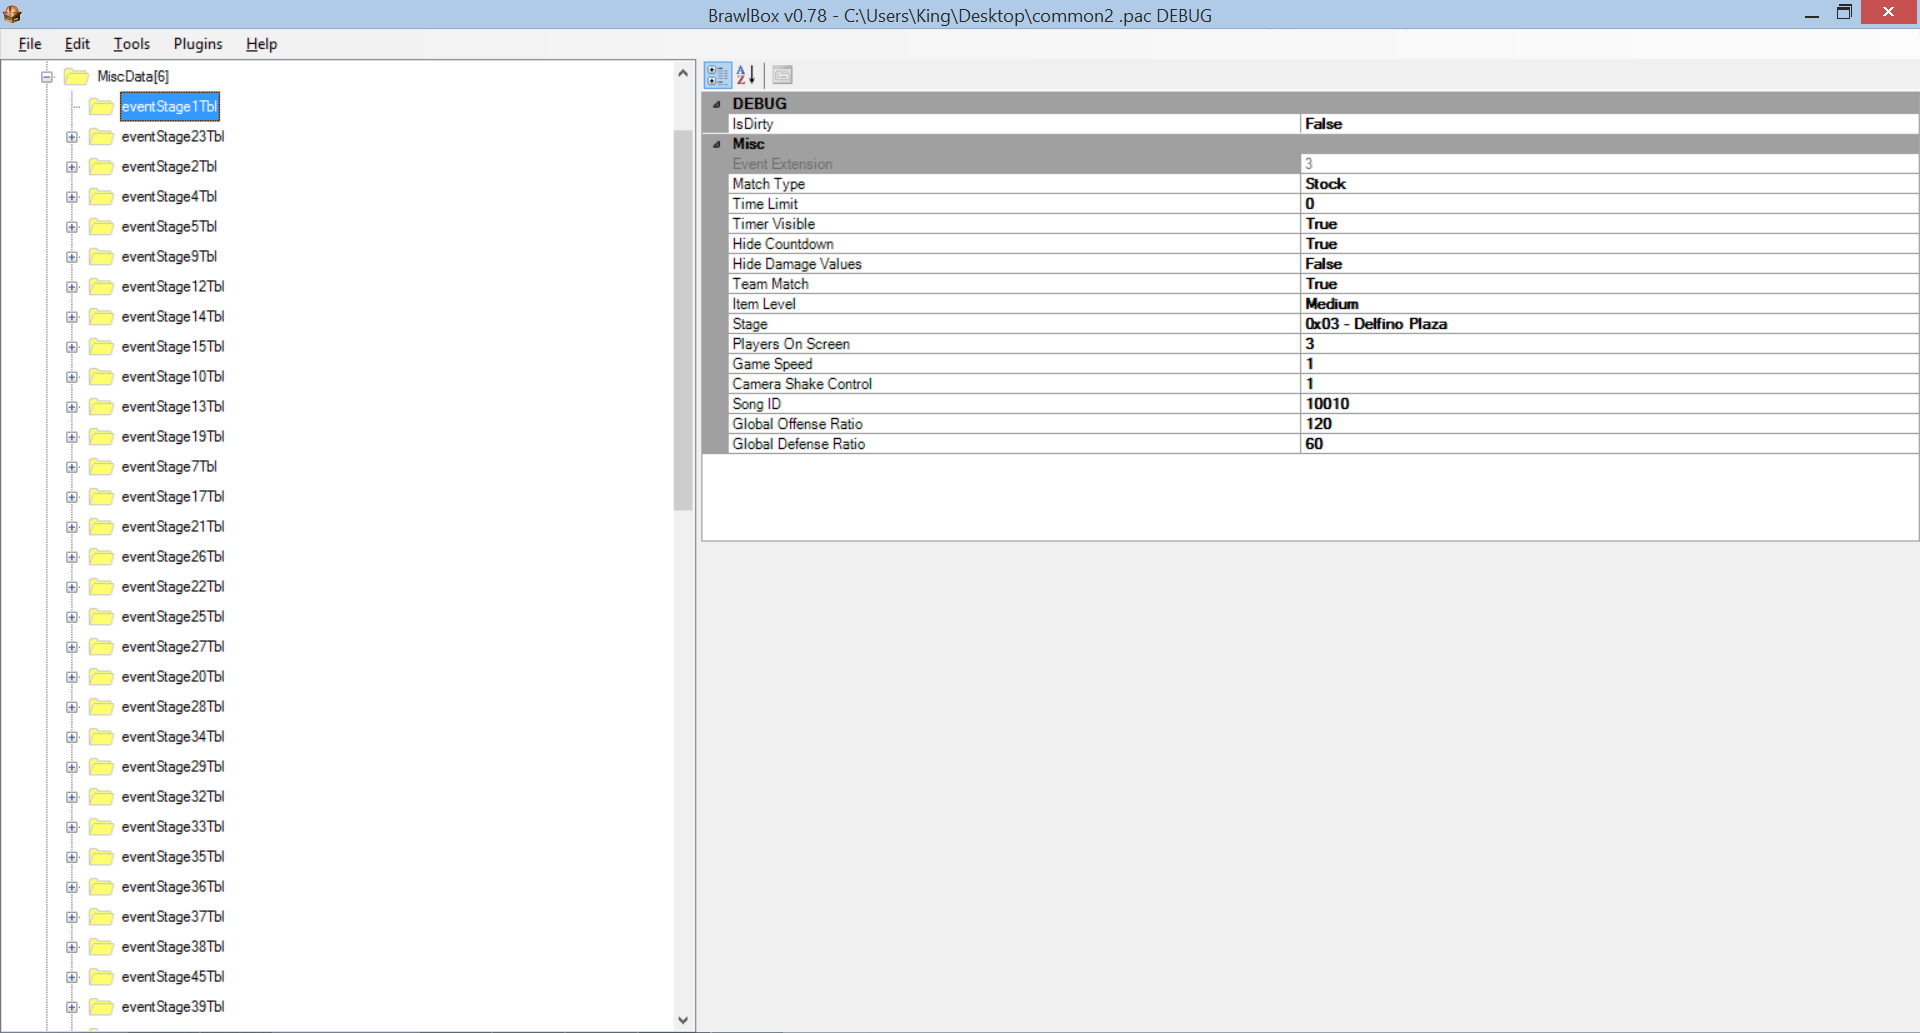Click the eventStage45Tbl folder icon
The width and height of the screenshot is (1920, 1033).
tap(101, 976)
